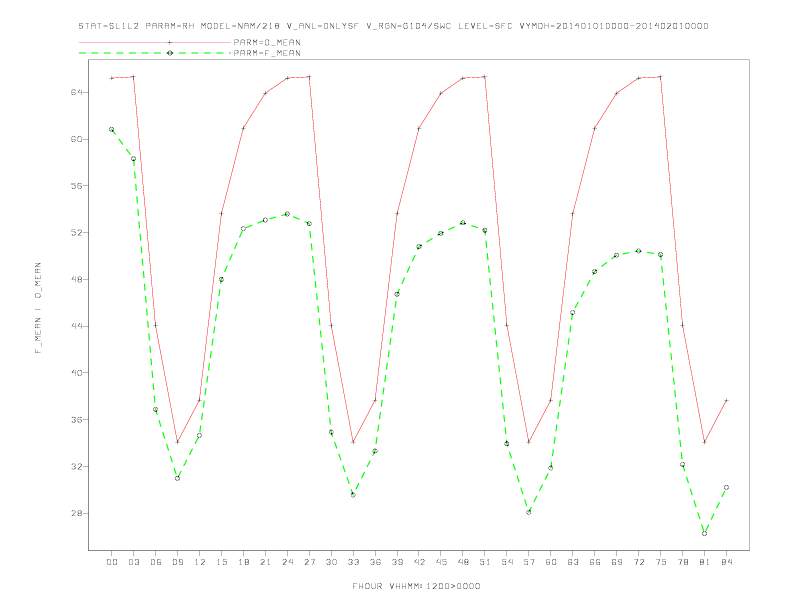The width and height of the screenshot is (792, 612).
Task: Select green F_MEAN circle marker at hour 24
Action: [287, 214]
